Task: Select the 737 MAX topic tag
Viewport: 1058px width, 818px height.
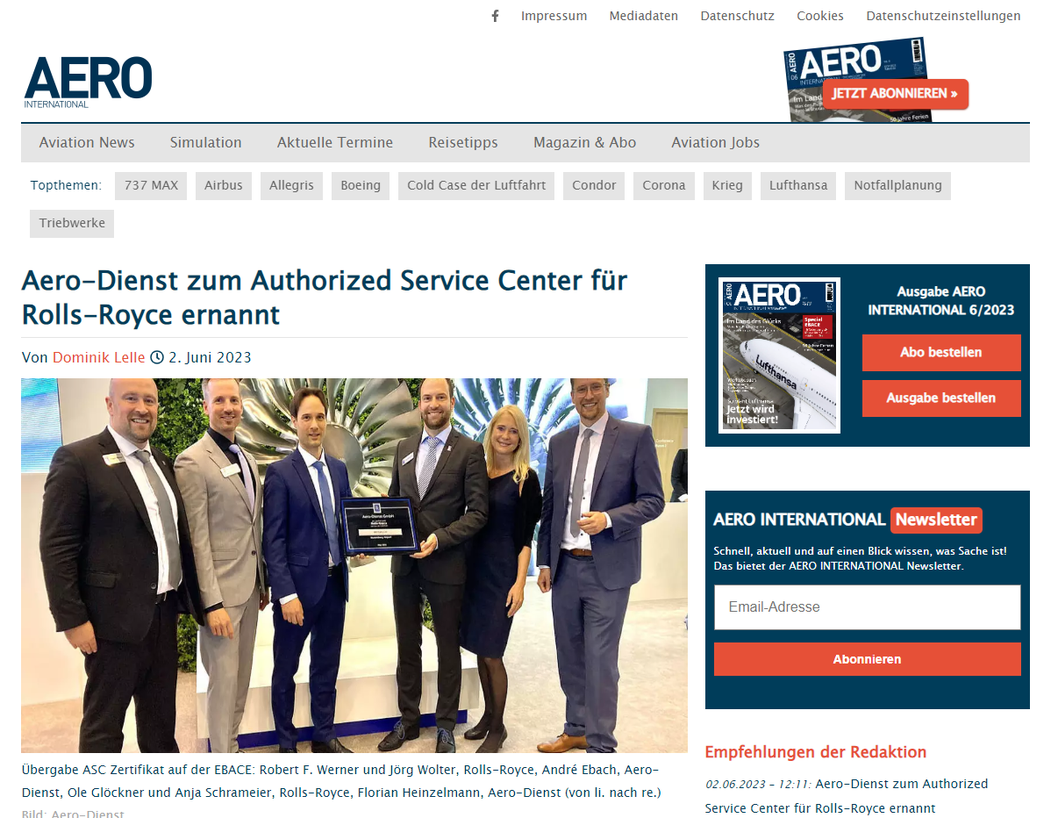Action: coord(151,186)
